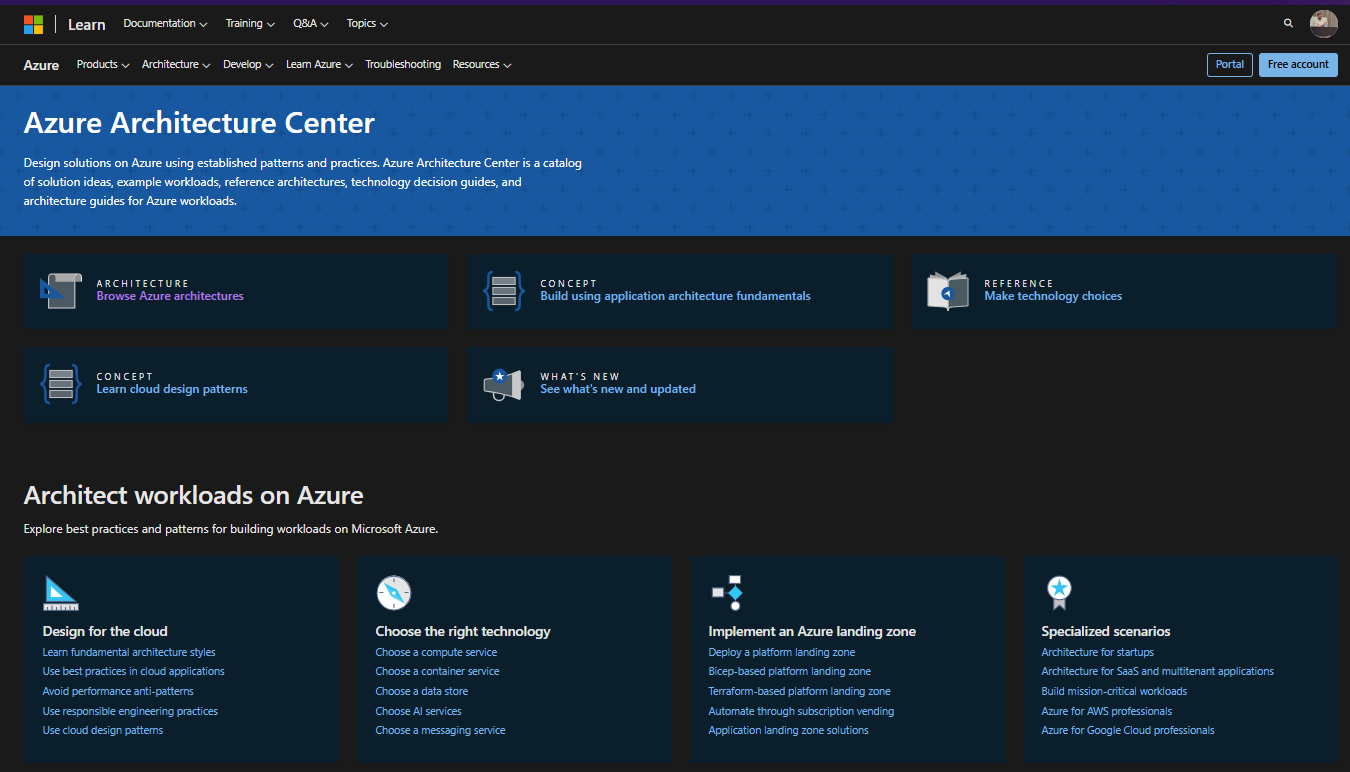Click the Microsoft logo icon
The width and height of the screenshot is (1350, 772).
point(33,24)
